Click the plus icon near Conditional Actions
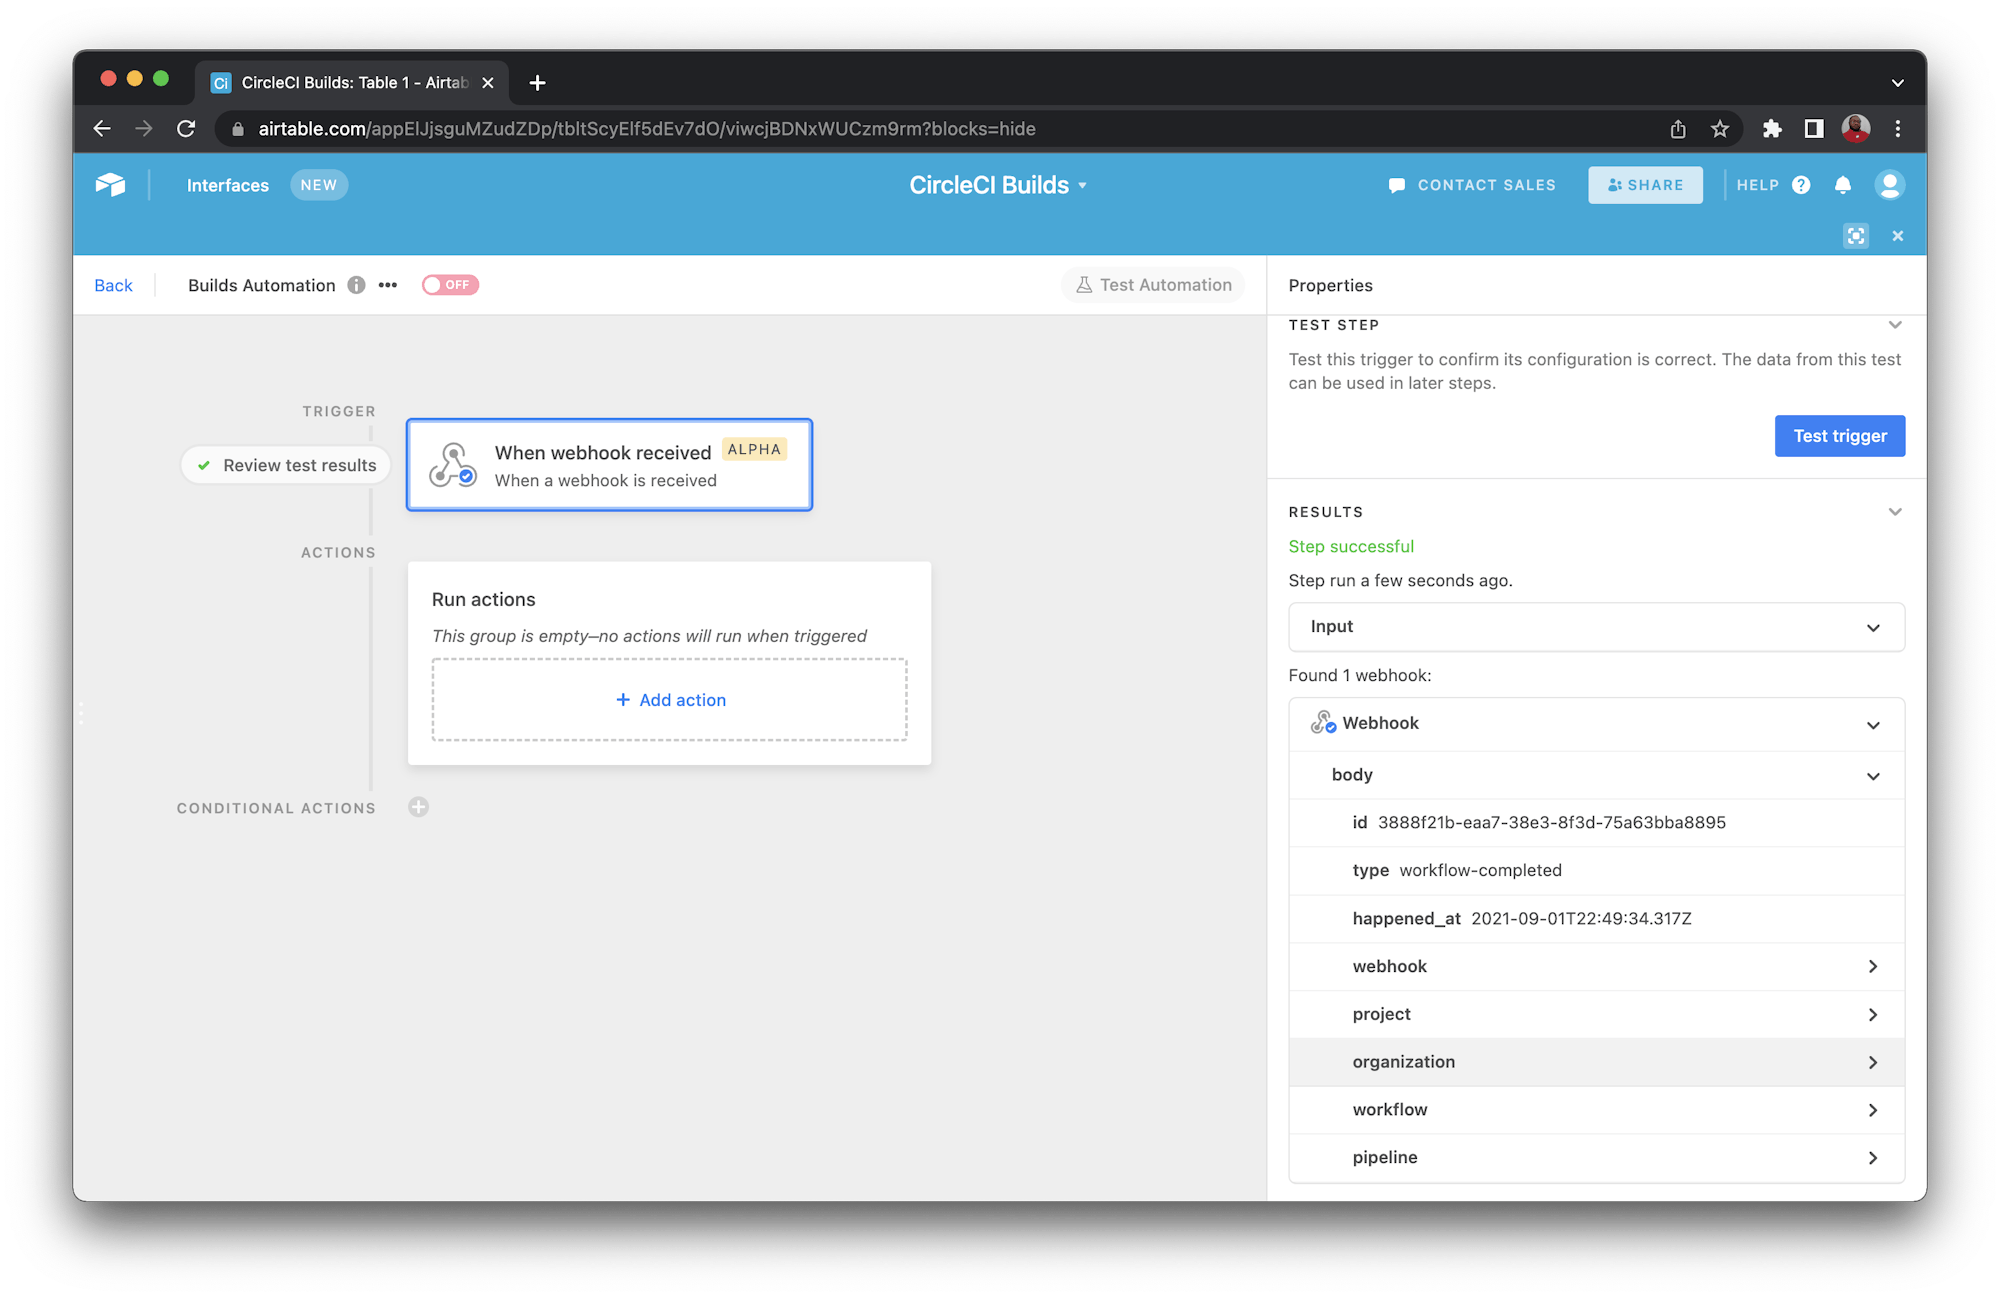The width and height of the screenshot is (2000, 1298). [418, 807]
